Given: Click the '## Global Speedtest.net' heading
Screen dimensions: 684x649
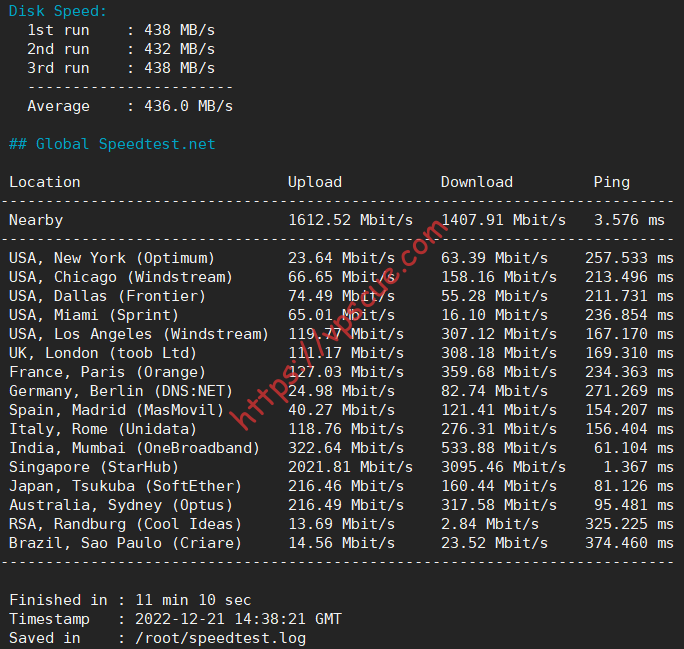Looking at the screenshot, I should 112,144.
